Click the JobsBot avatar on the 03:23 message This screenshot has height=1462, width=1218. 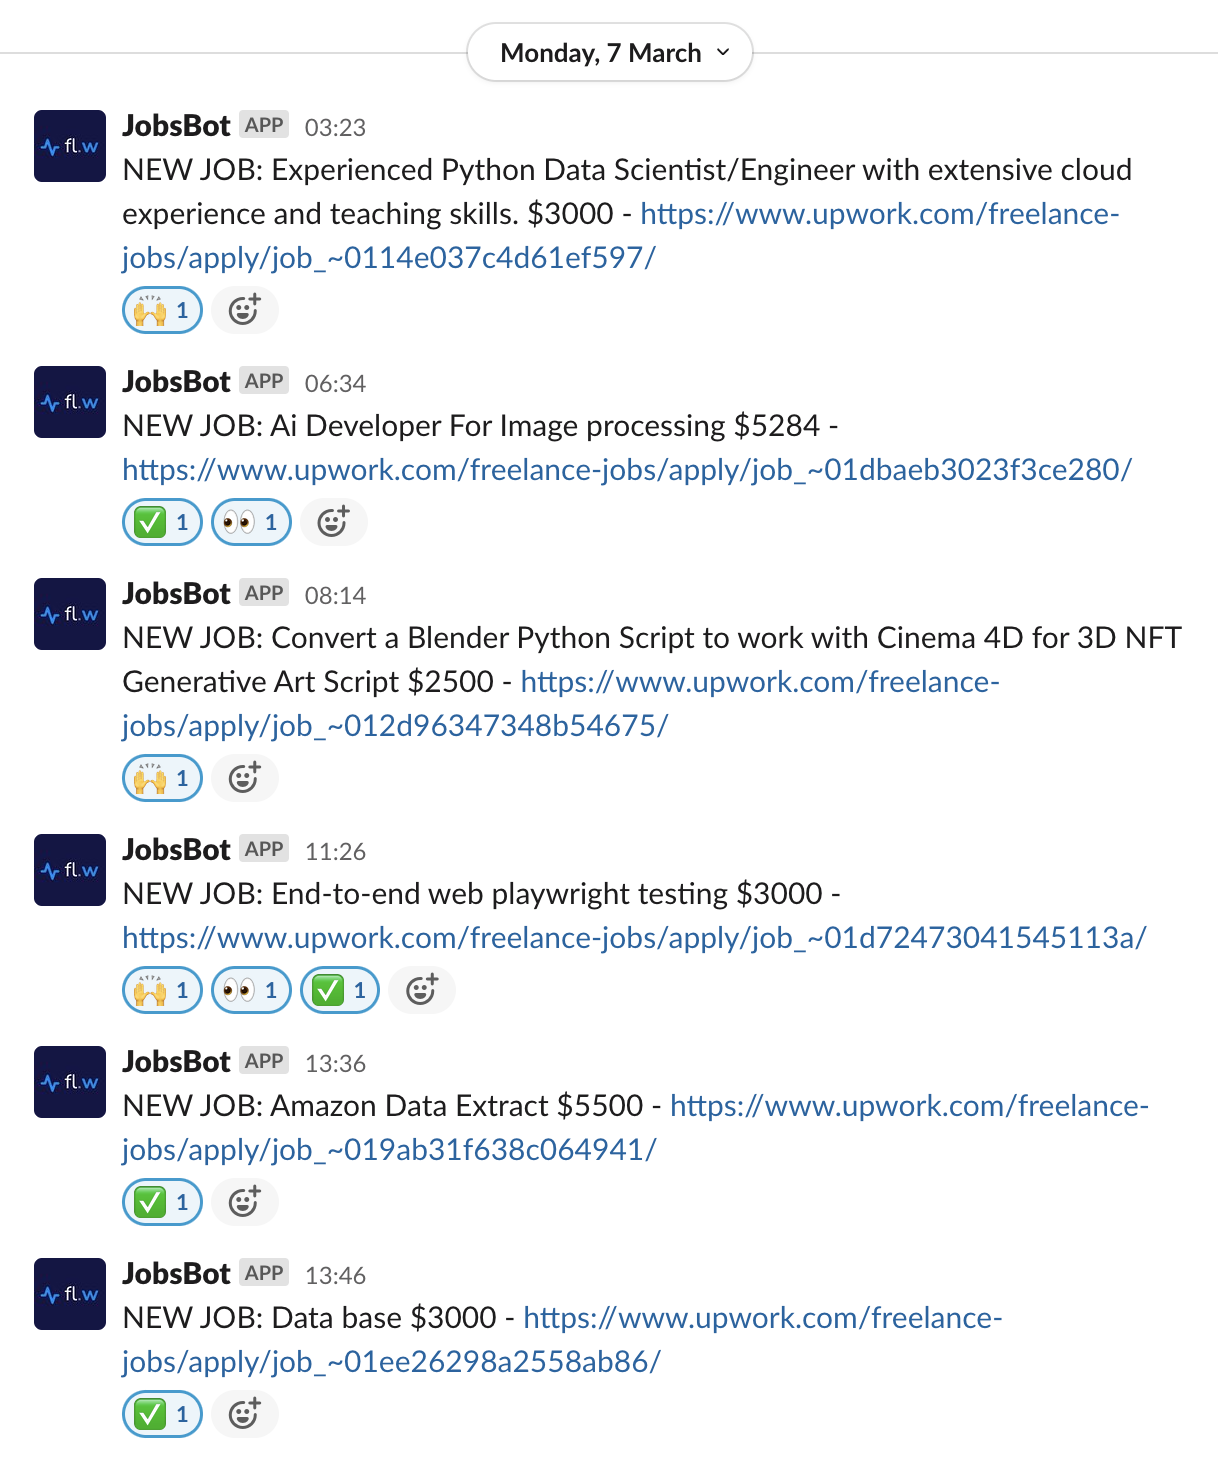tap(69, 146)
